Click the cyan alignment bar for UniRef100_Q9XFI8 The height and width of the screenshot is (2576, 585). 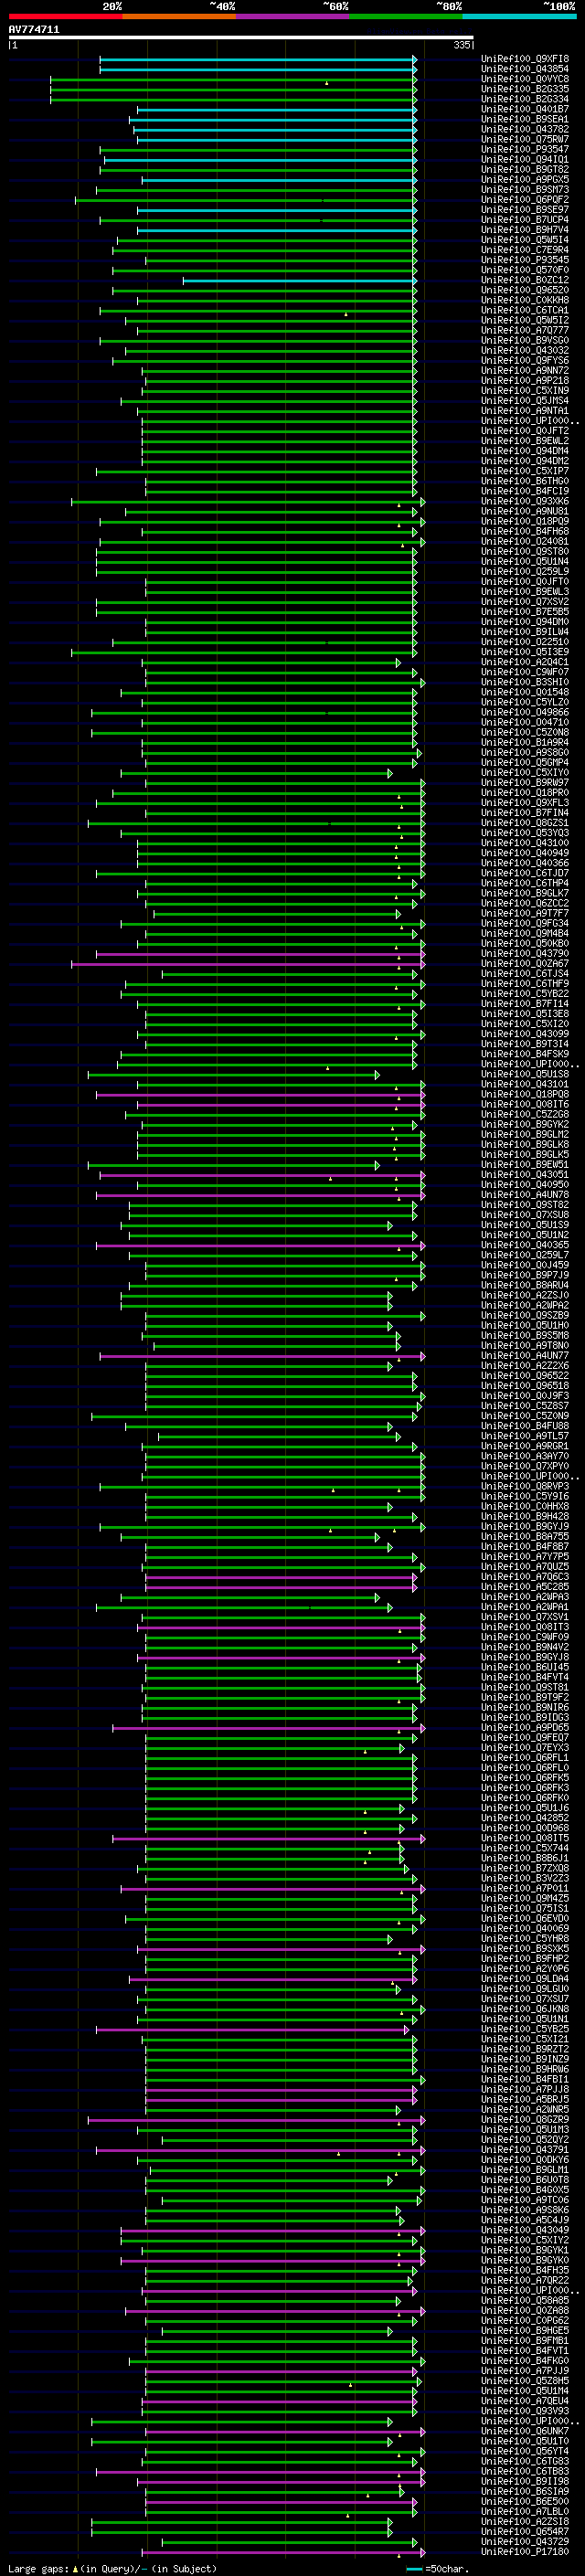(x=258, y=60)
